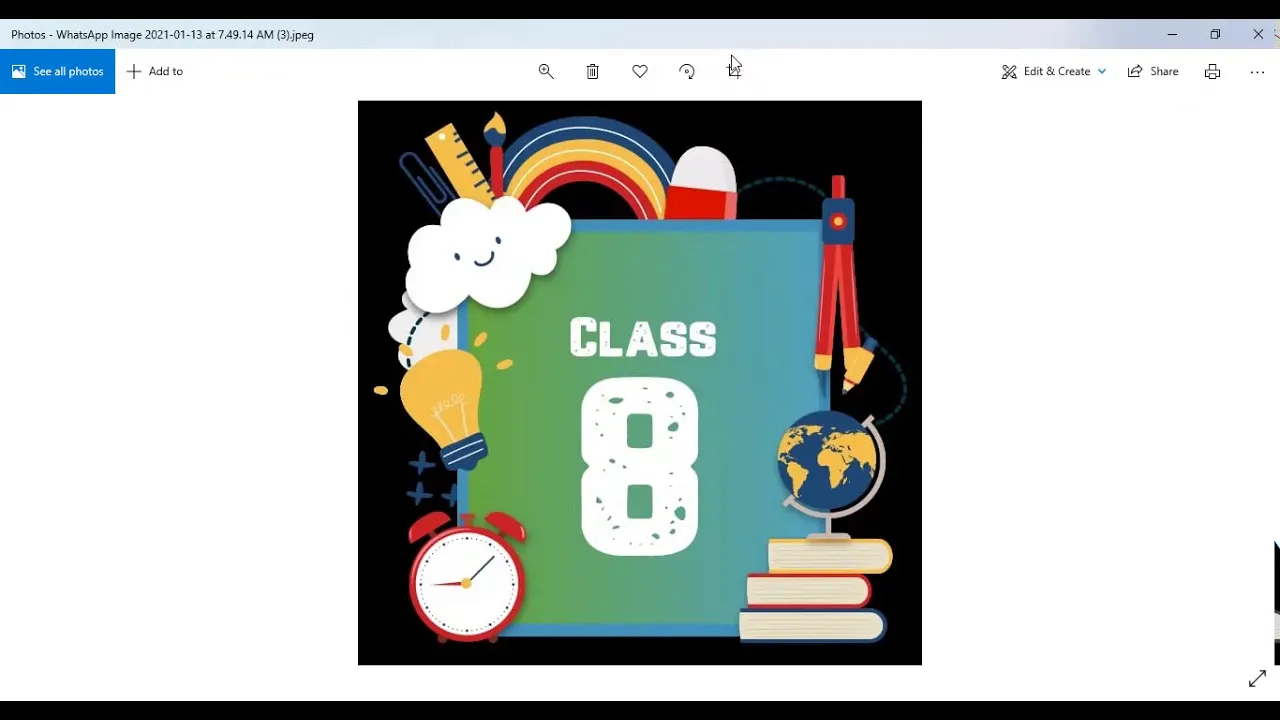The width and height of the screenshot is (1280, 720).
Task: Open the Add to menu
Action: click(x=155, y=71)
